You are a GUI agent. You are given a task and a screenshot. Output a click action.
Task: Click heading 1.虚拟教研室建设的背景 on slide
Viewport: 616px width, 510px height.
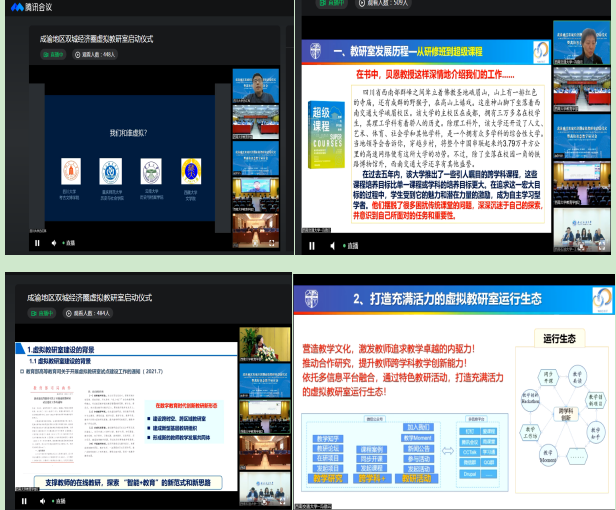click(60, 350)
